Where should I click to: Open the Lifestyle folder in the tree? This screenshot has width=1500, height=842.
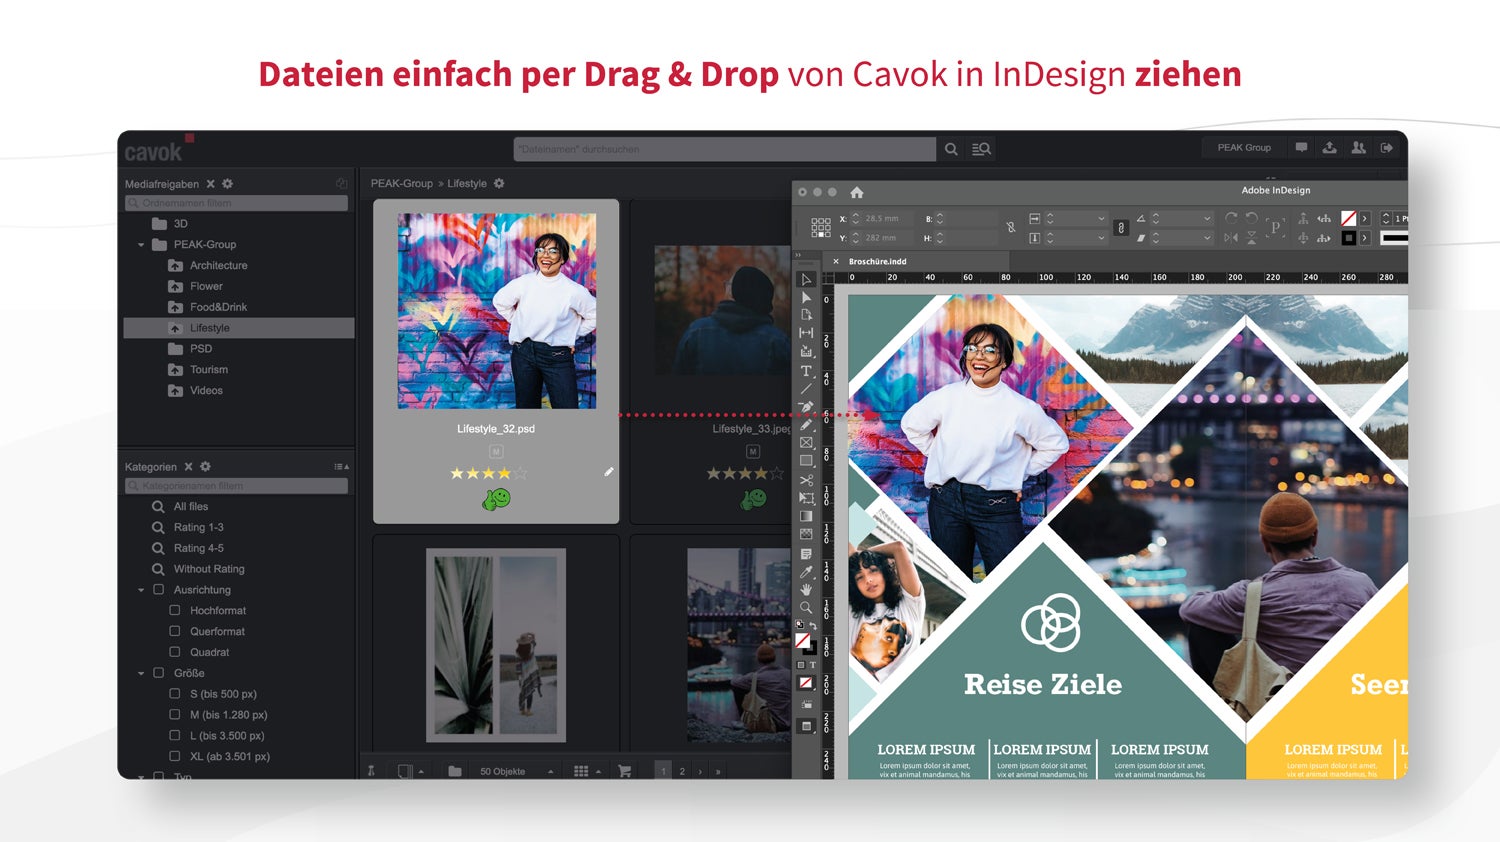click(x=210, y=328)
